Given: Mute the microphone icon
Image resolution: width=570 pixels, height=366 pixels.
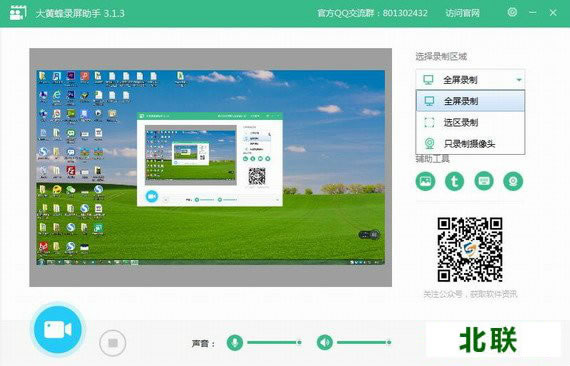Looking at the screenshot, I should [234, 342].
